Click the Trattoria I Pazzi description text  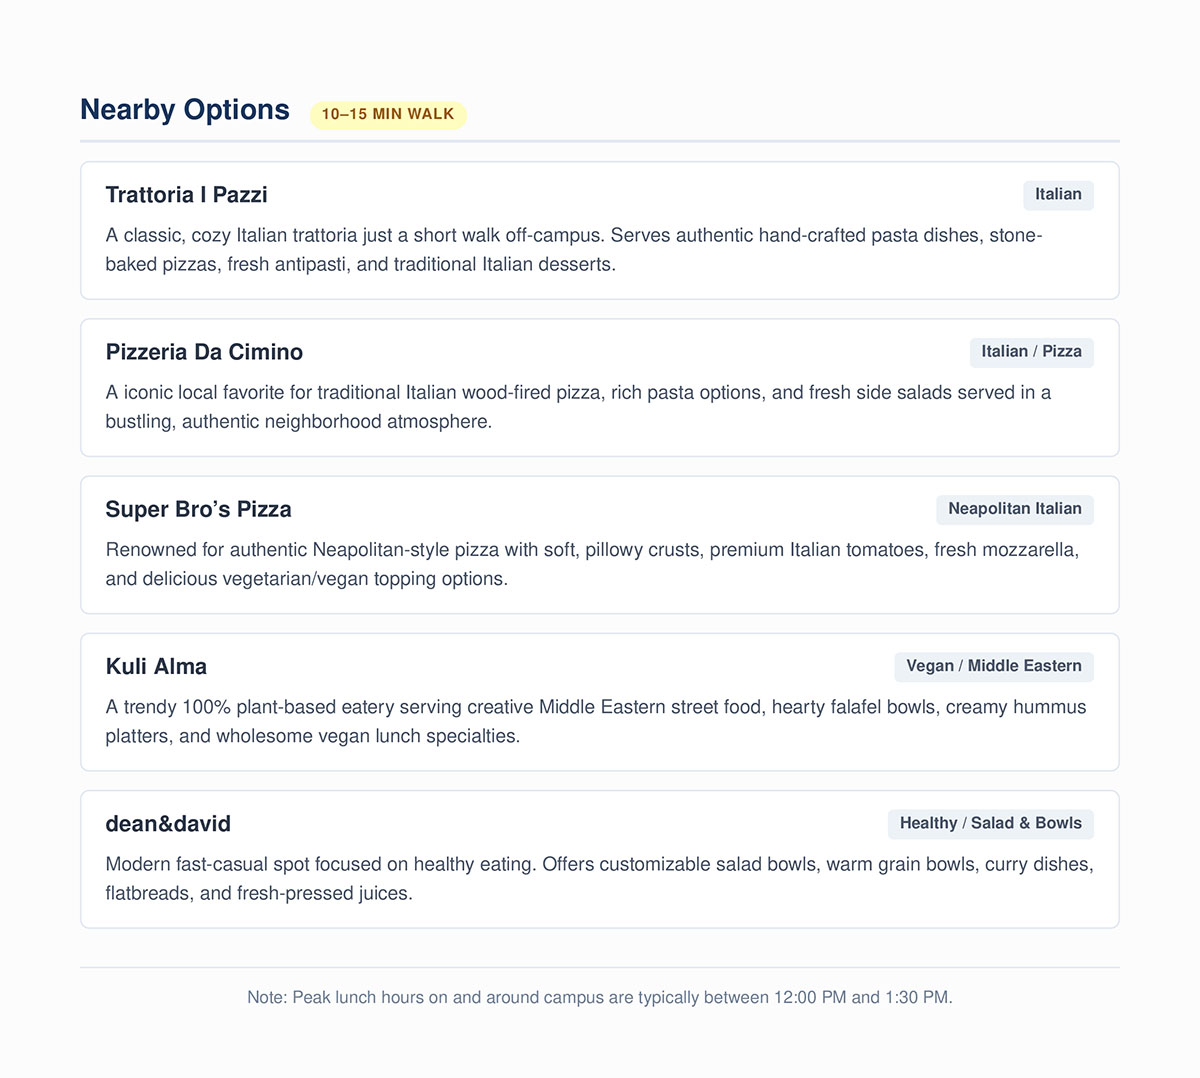574,250
